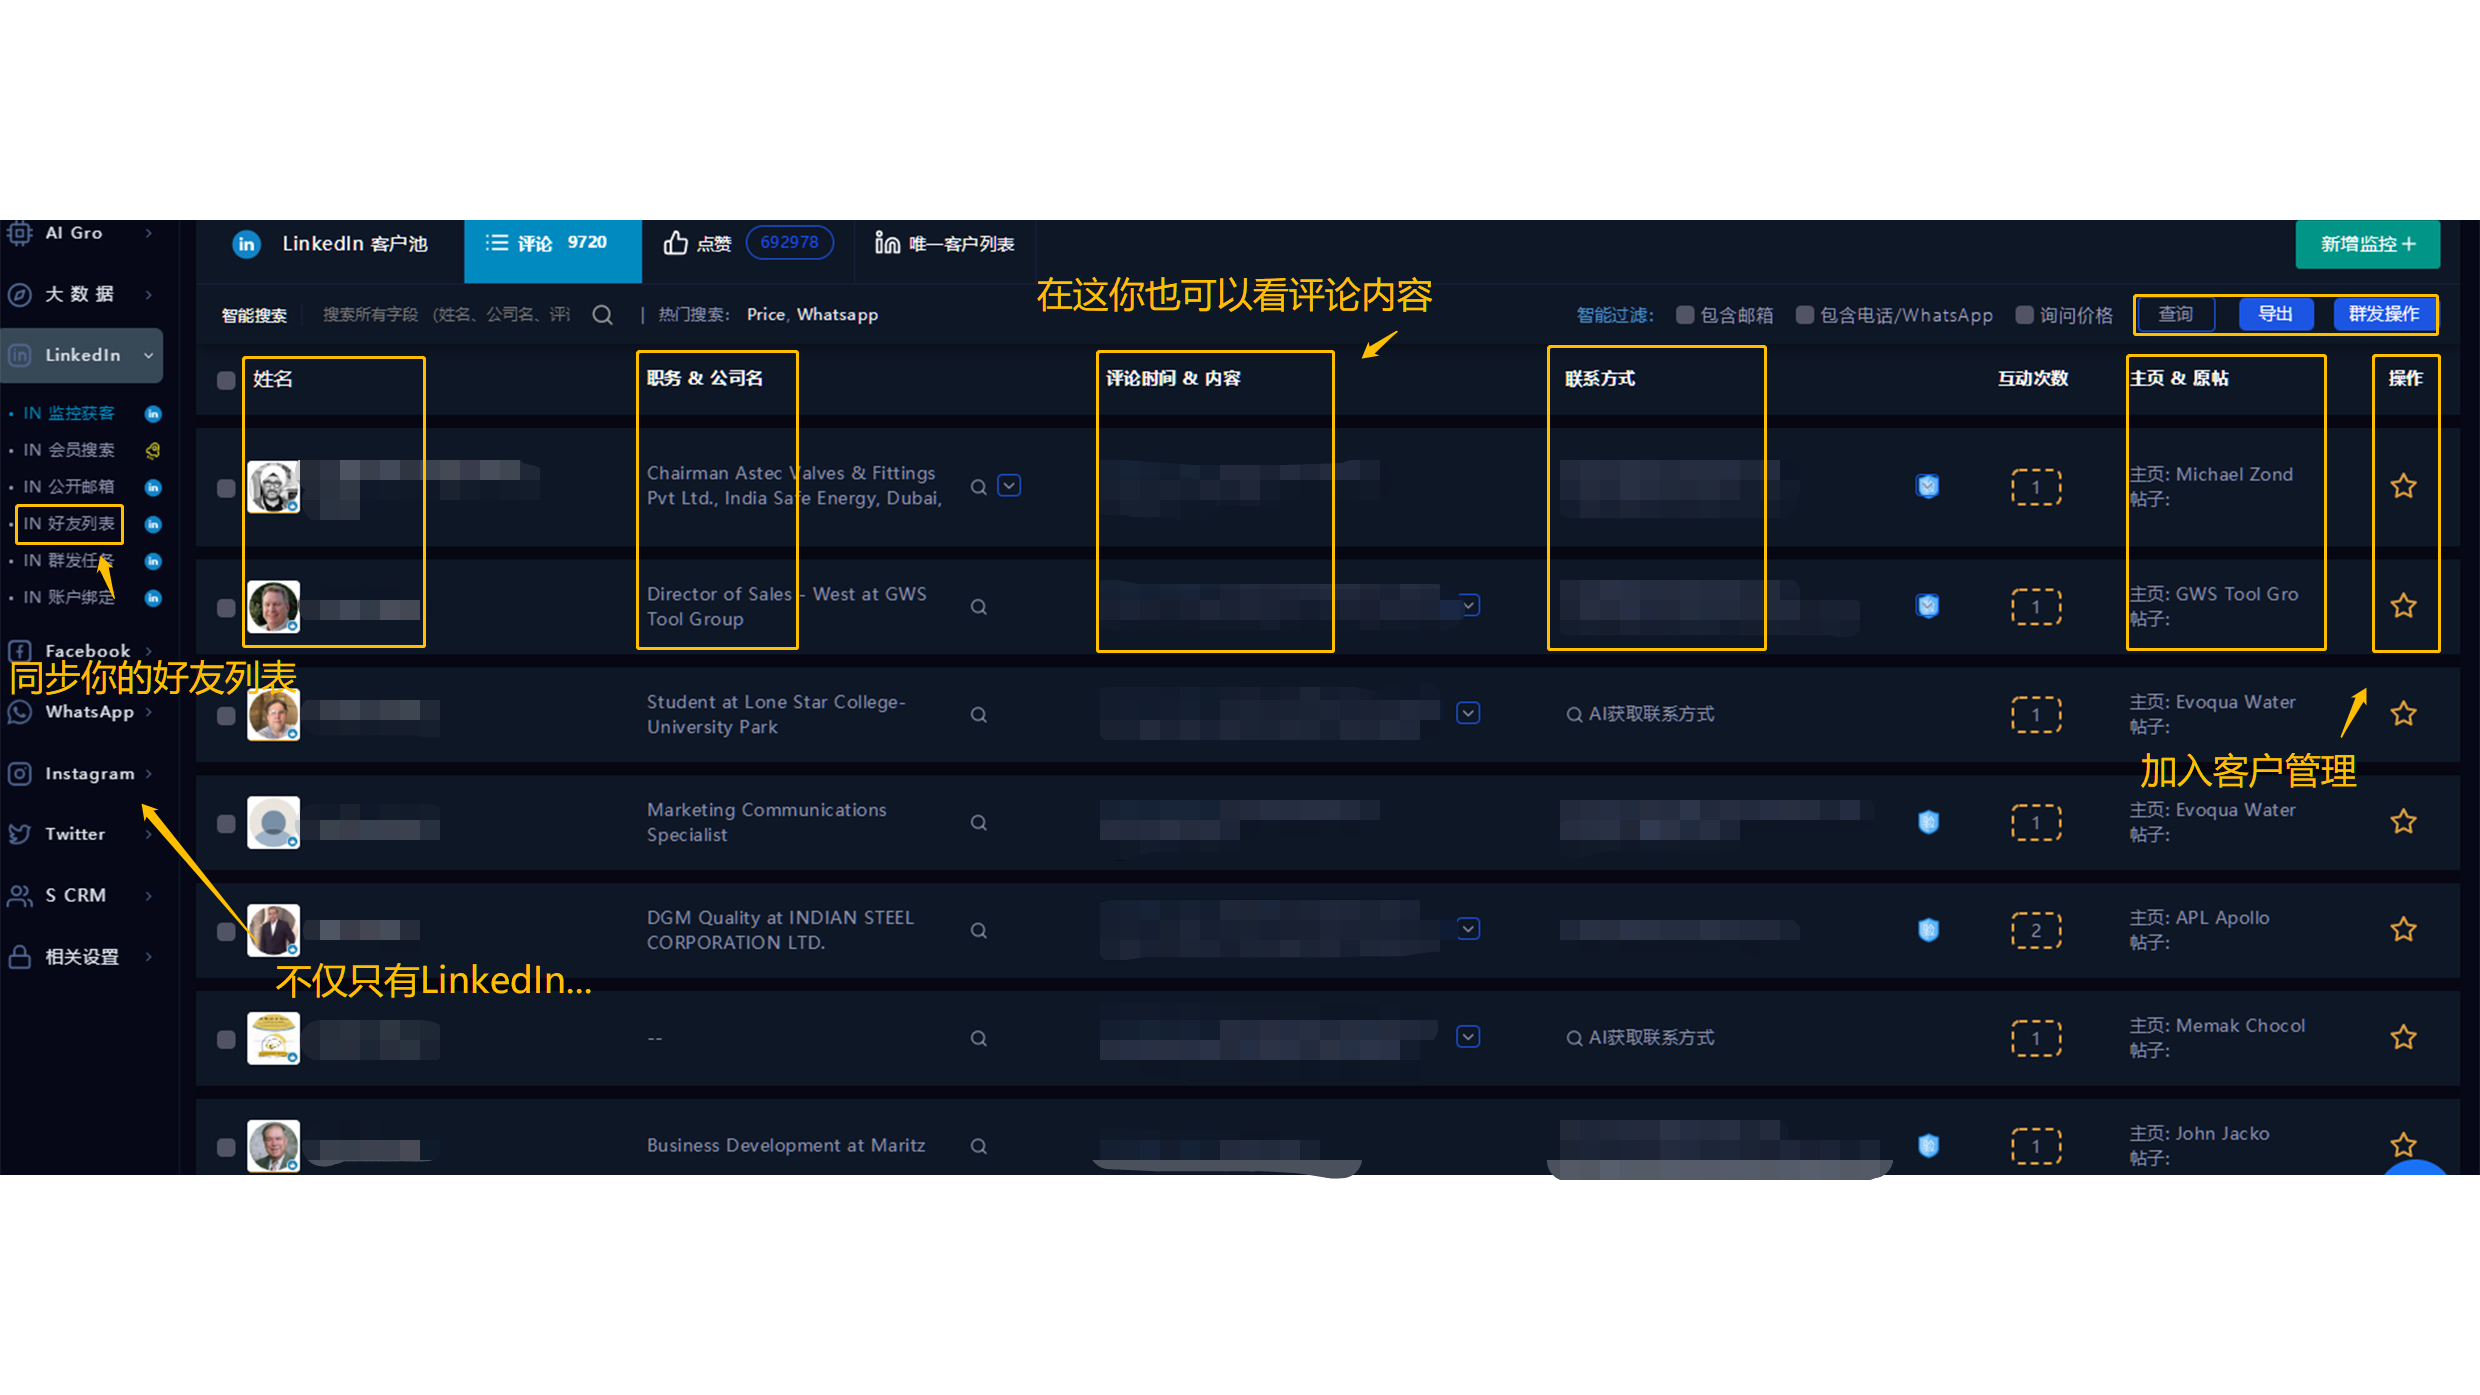Check the select-all checkbox beside 姓名 header
This screenshot has width=2480, height=1395.
pos(226,380)
